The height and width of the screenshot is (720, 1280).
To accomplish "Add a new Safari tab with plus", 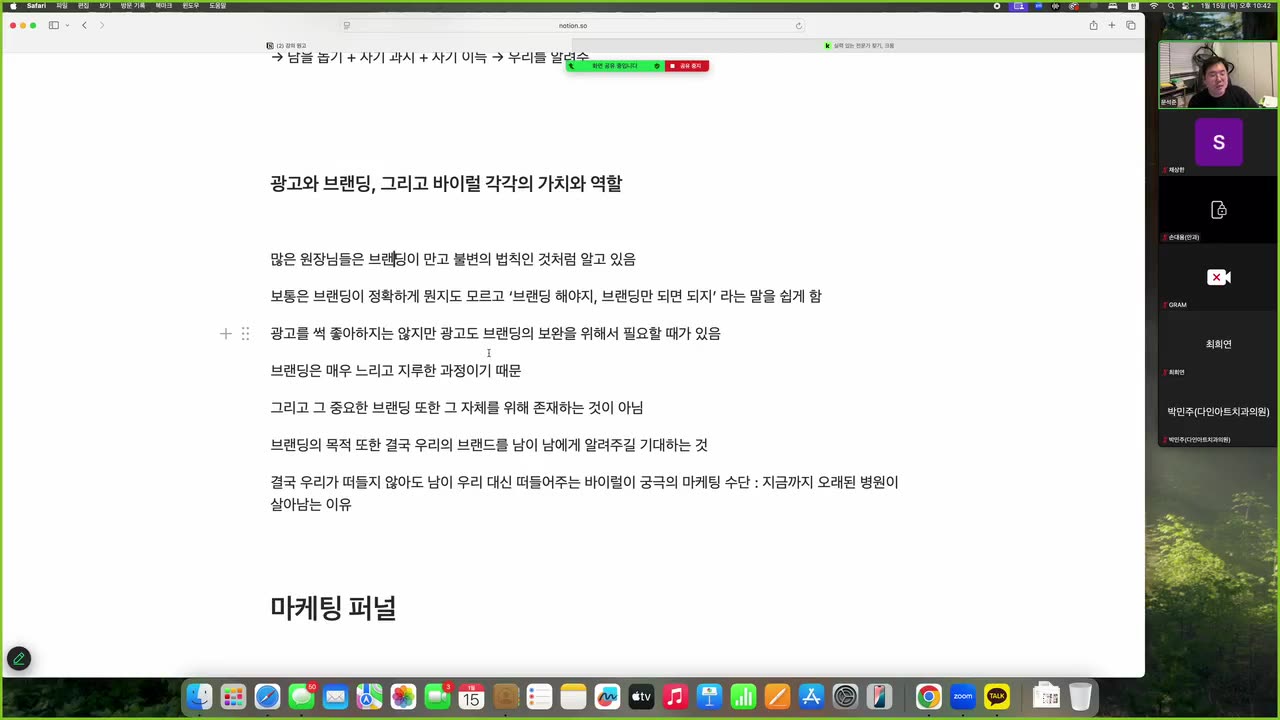I will 1111,25.
